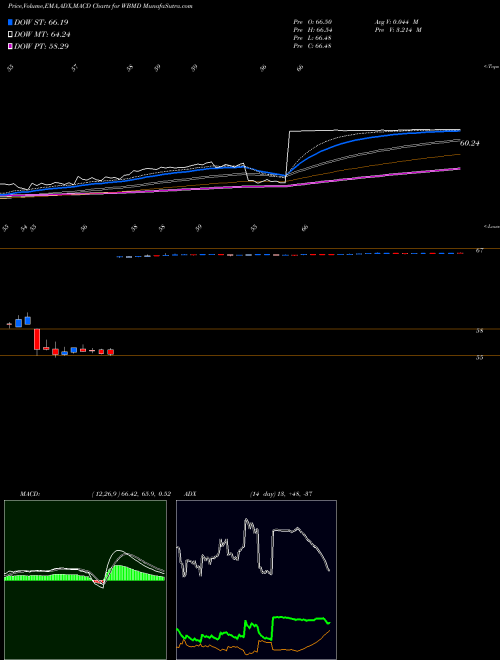Click the blue DOW ST legend swatch
The image size is (500, 660).
(10, 22)
